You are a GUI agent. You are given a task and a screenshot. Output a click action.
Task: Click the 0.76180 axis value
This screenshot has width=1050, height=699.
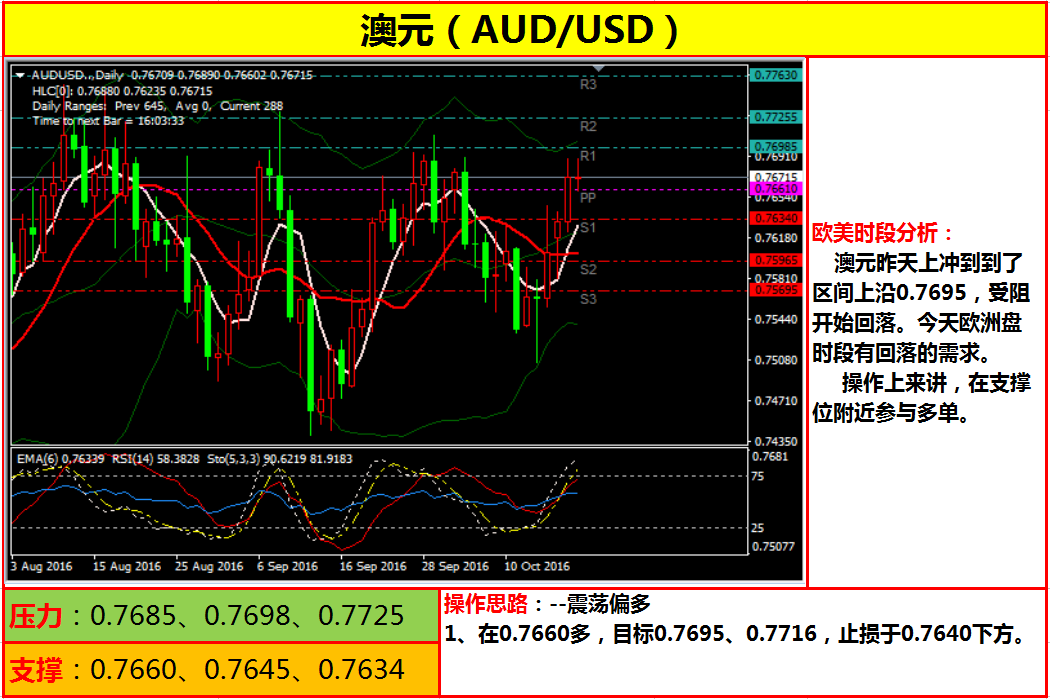[x=775, y=238]
